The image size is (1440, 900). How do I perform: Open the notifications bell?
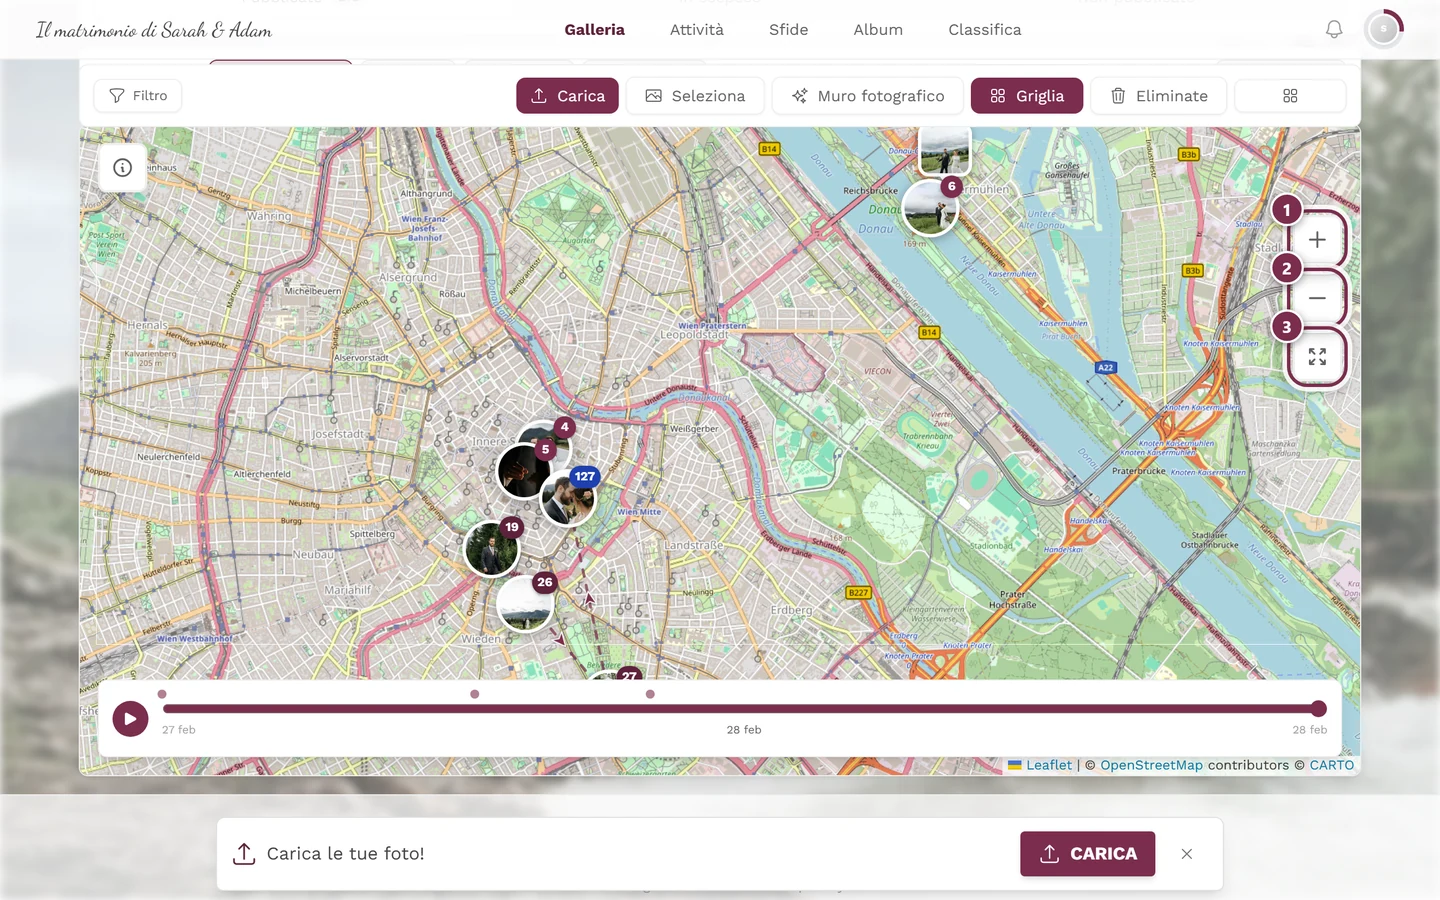1334,30
